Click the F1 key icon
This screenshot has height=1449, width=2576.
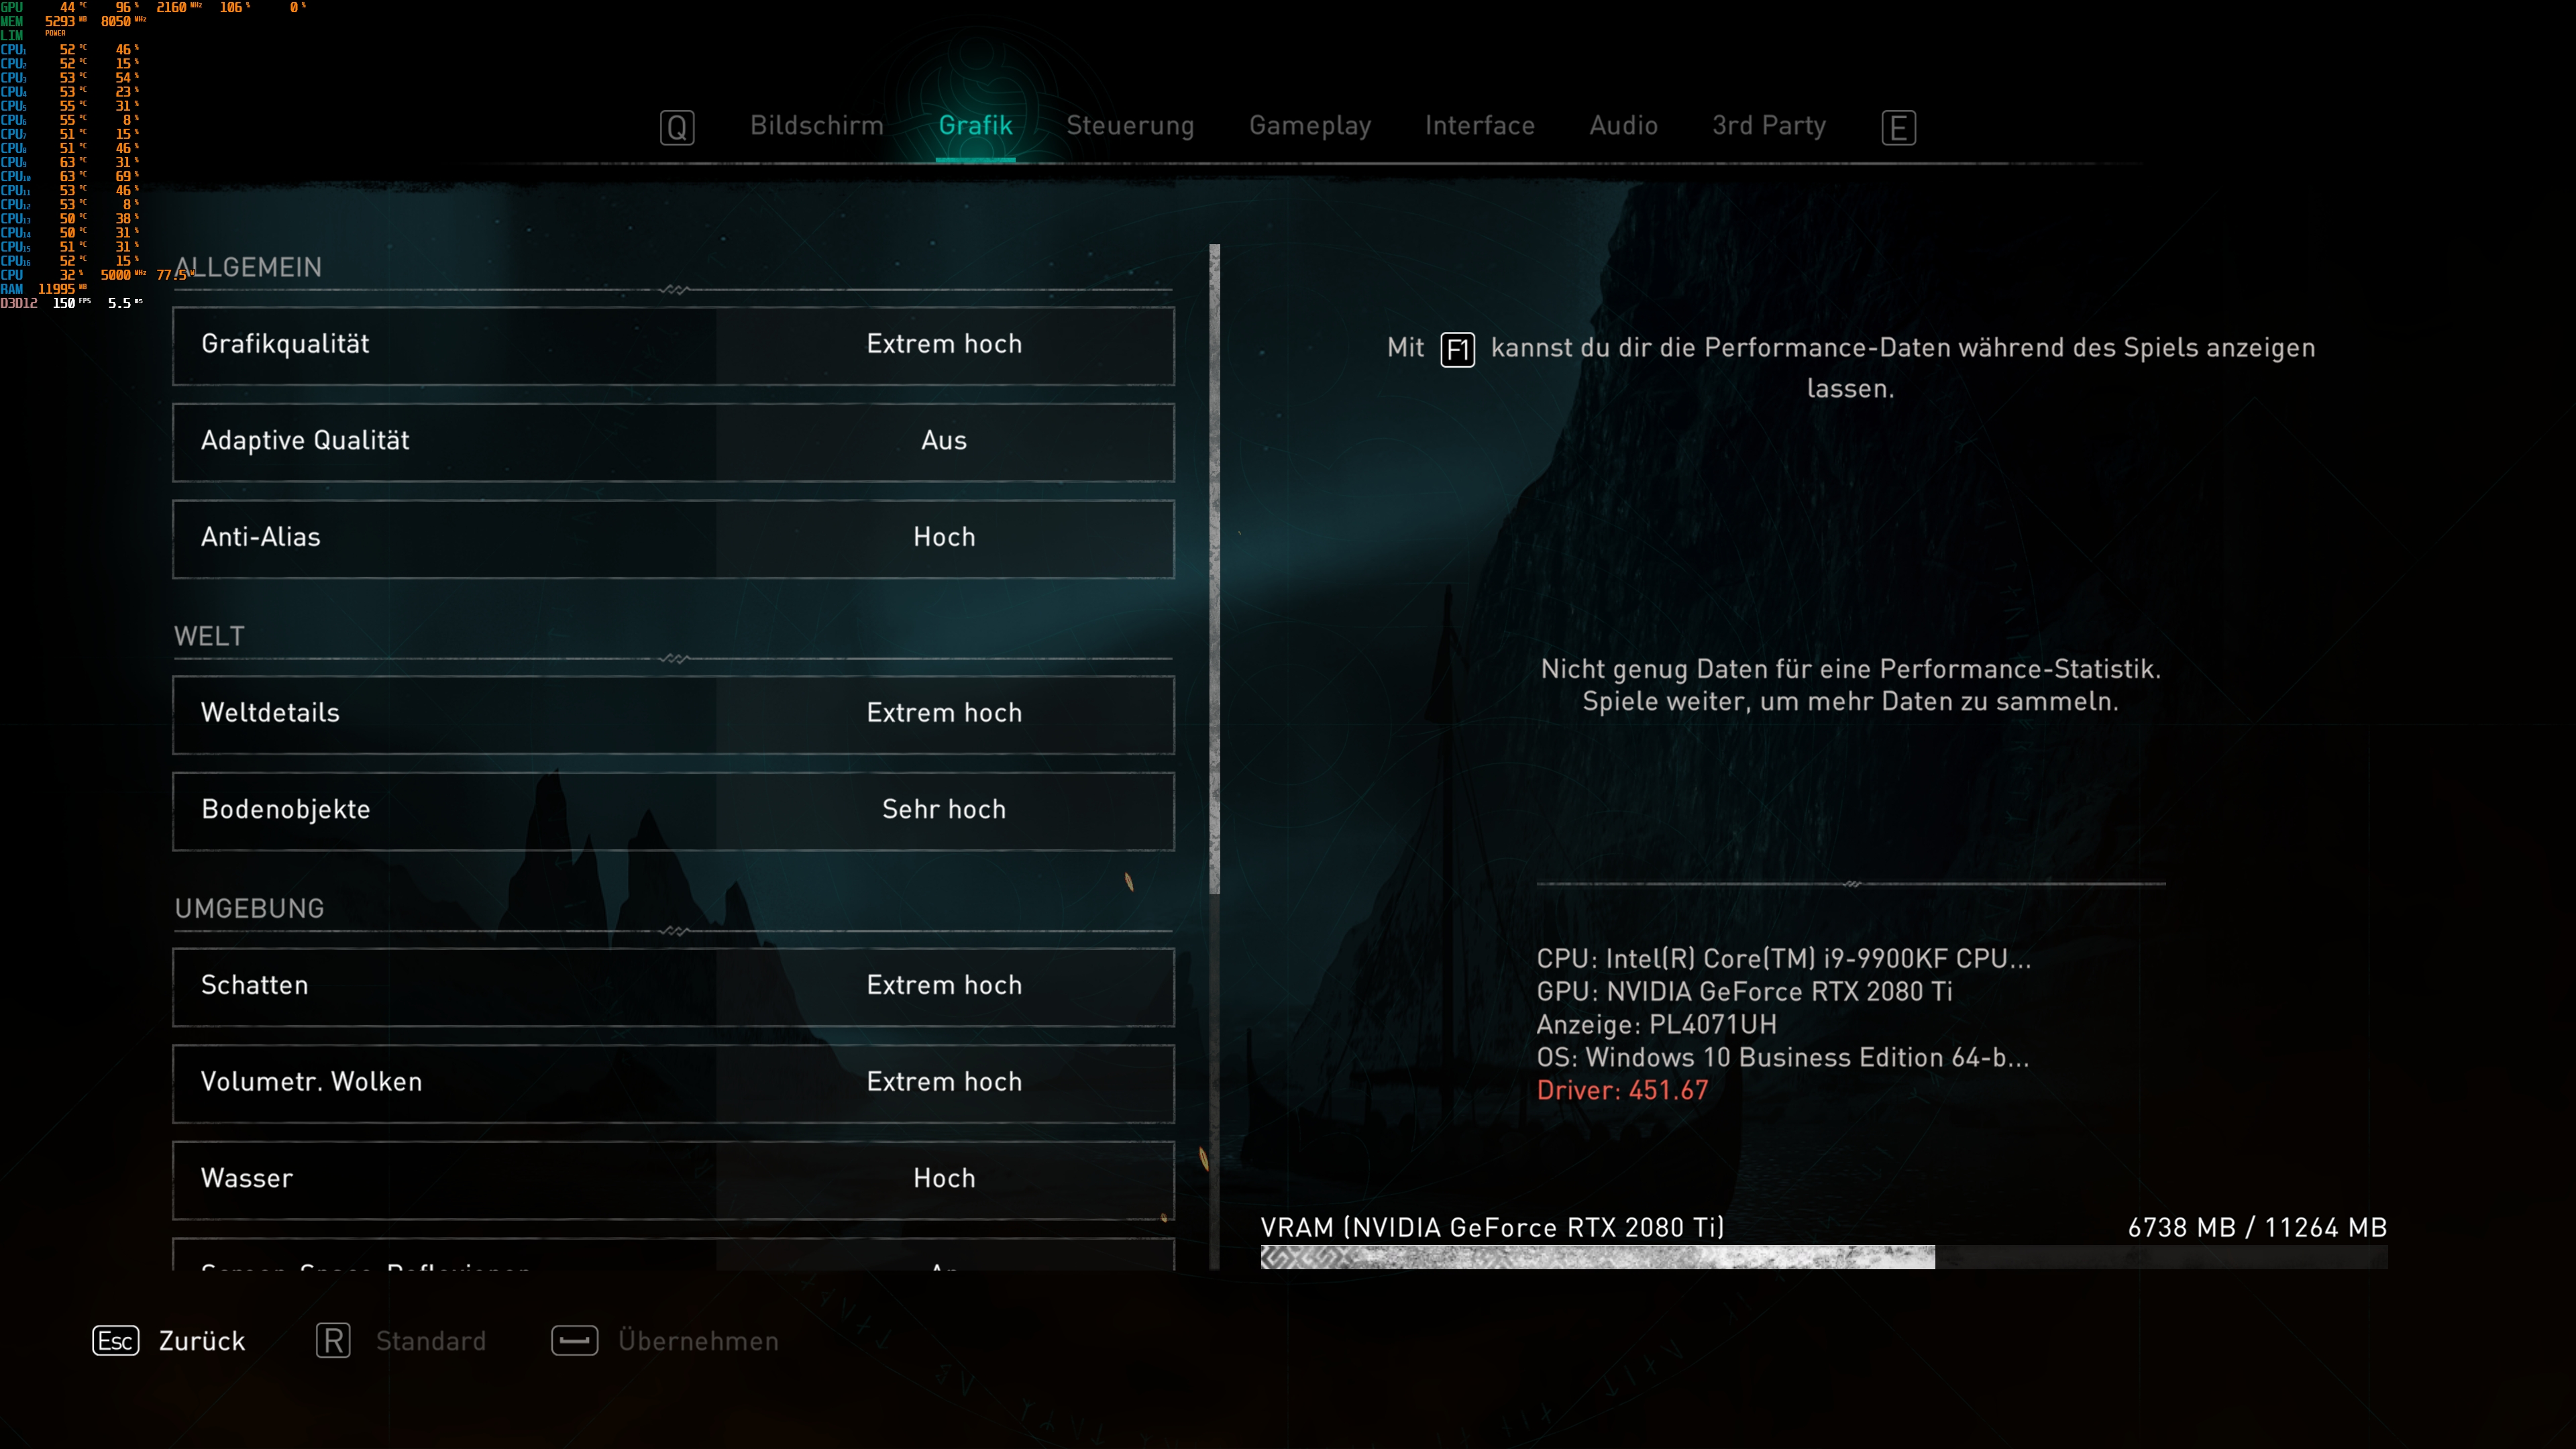(1457, 350)
